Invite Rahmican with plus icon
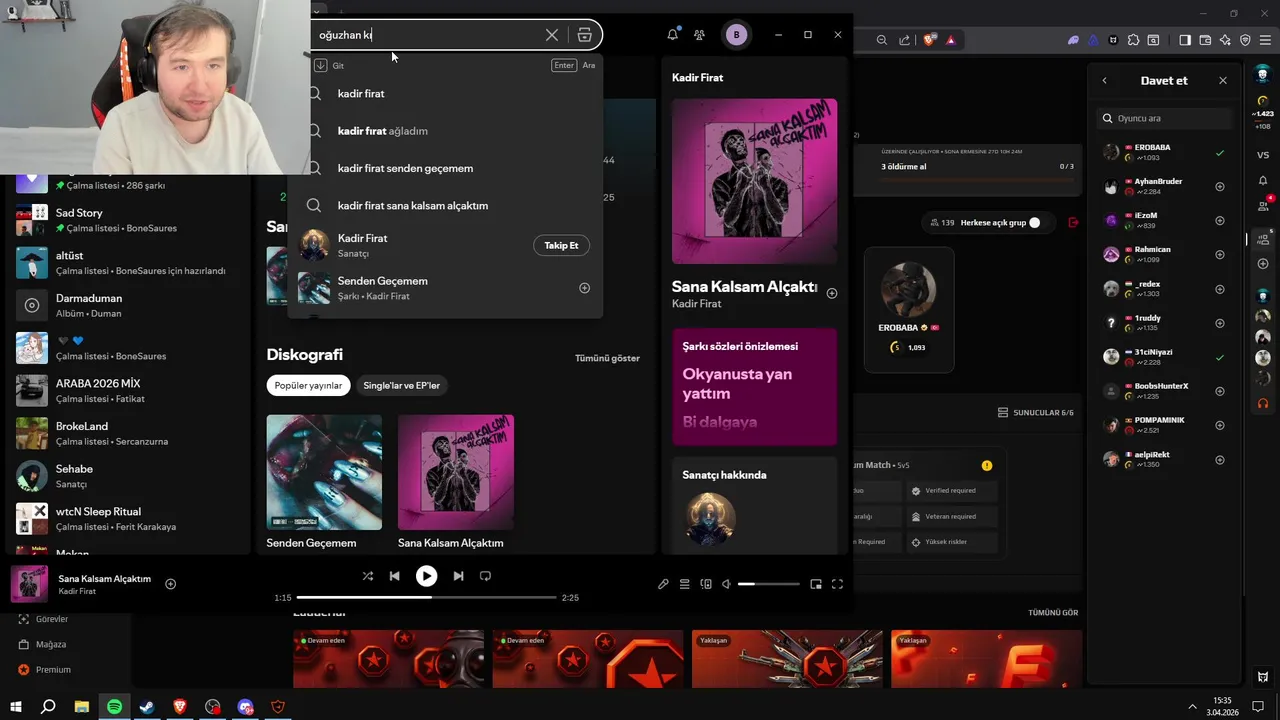 (x=1220, y=255)
